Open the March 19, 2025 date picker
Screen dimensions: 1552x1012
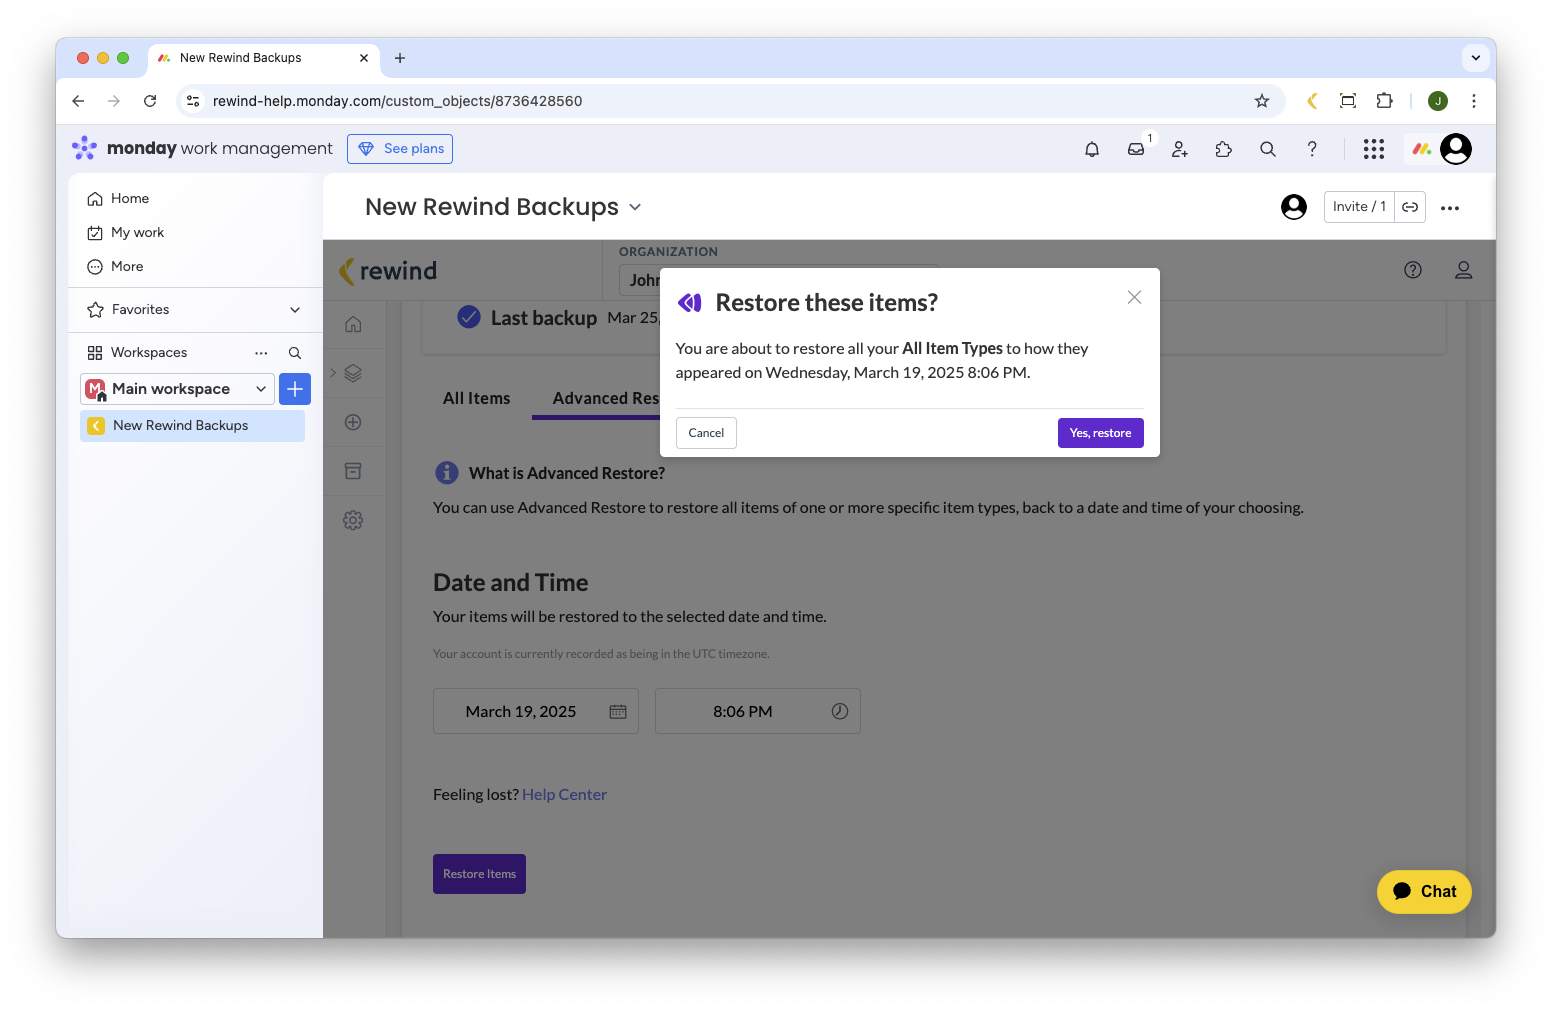coord(536,712)
